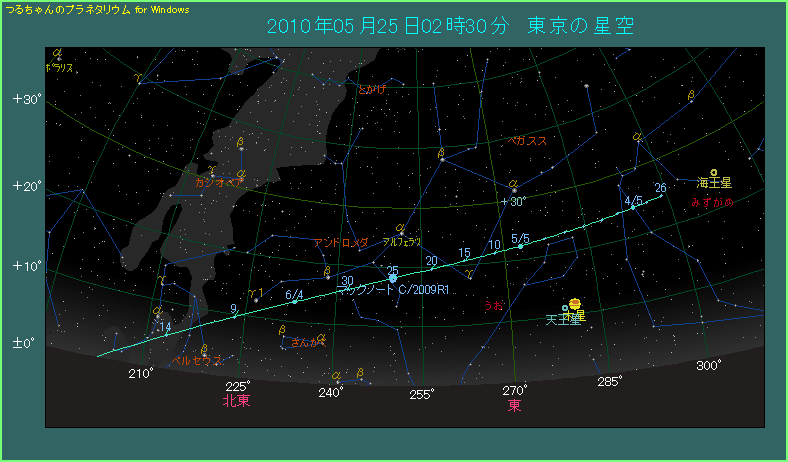Viewport: 788px width, 462px height.
Task: Click the 5/5 comet position dot
Action: click(x=519, y=246)
